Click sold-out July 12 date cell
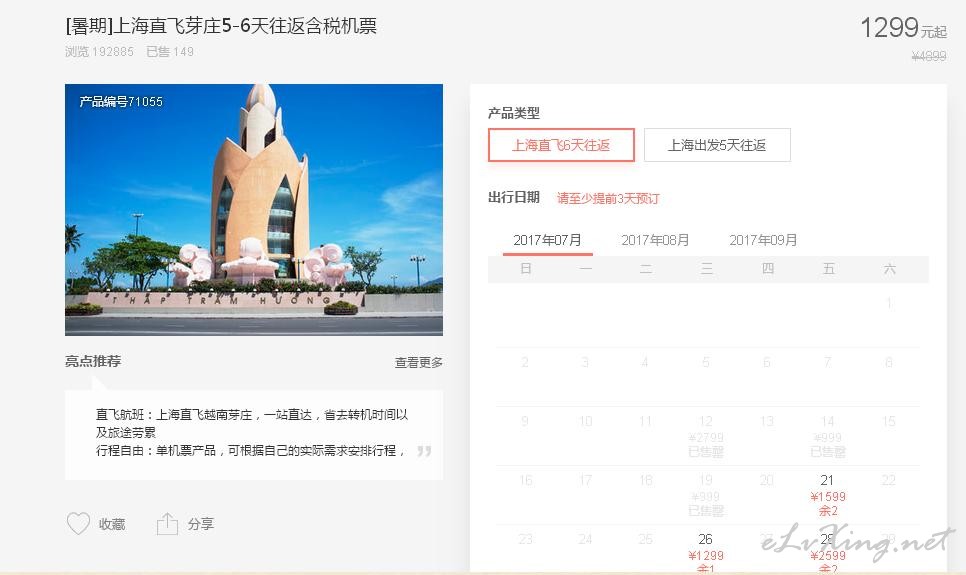 pos(706,436)
